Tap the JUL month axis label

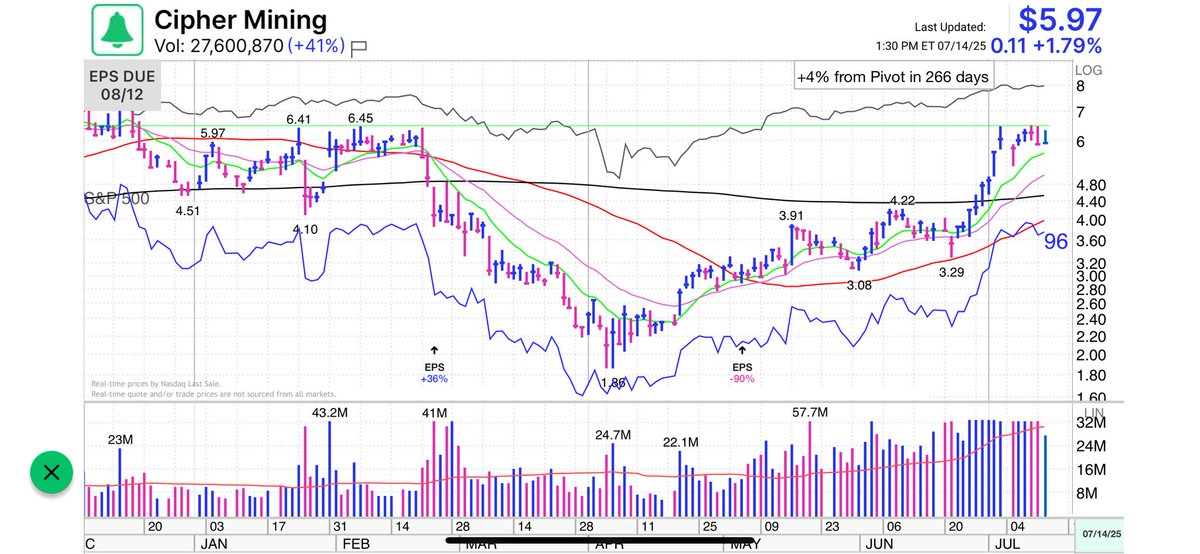pos(1005,545)
